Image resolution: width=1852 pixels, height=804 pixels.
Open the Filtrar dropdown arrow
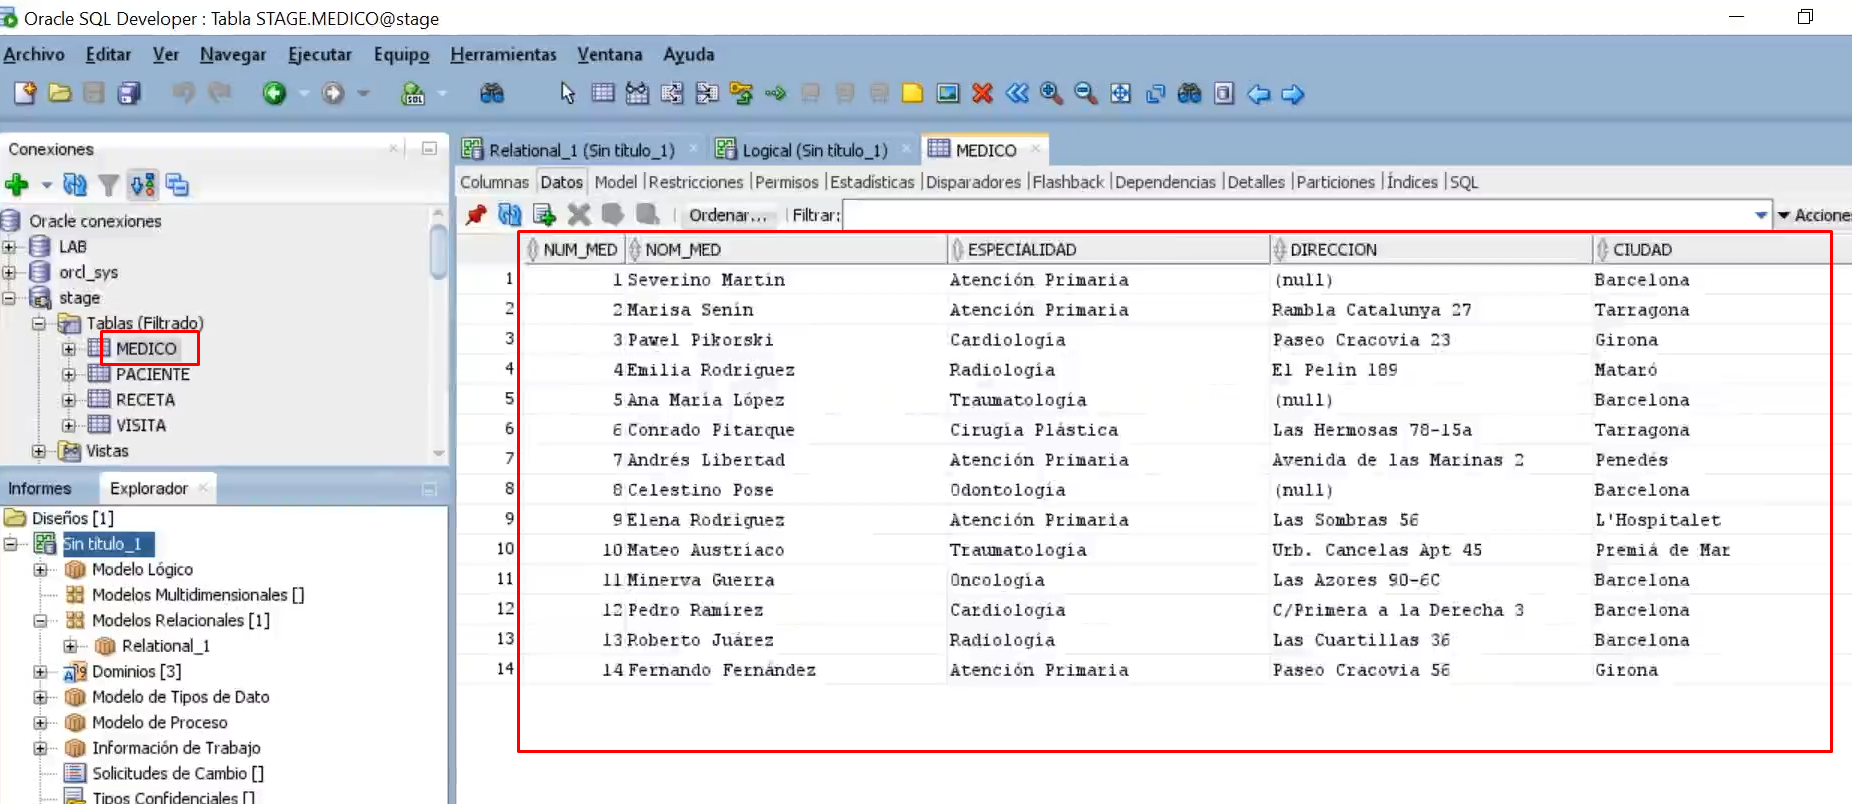pyautogui.click(x=1761, y=216)
